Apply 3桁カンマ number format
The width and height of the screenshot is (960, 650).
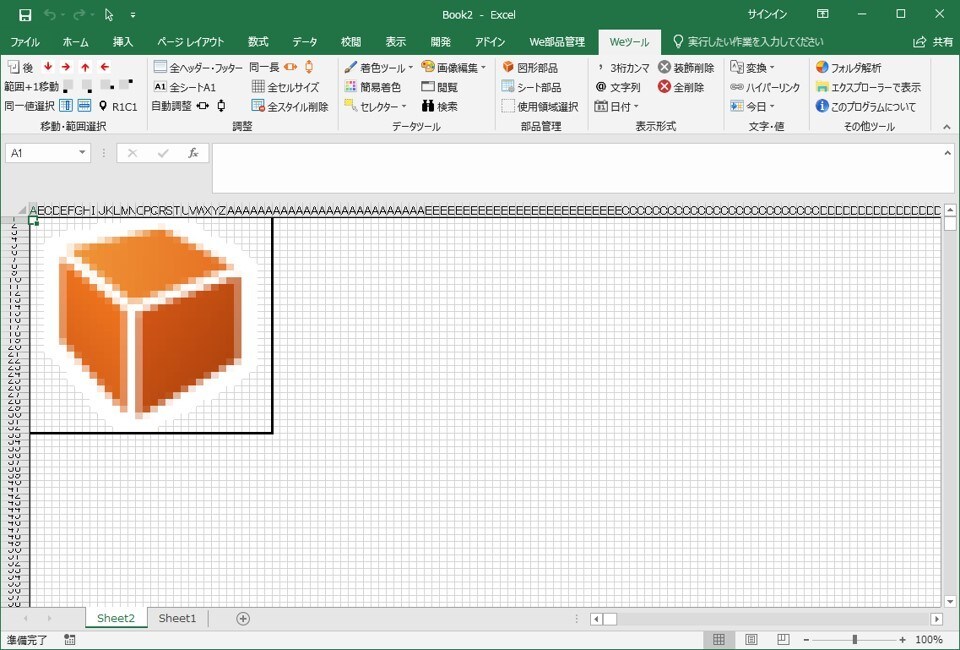point(622,67)
